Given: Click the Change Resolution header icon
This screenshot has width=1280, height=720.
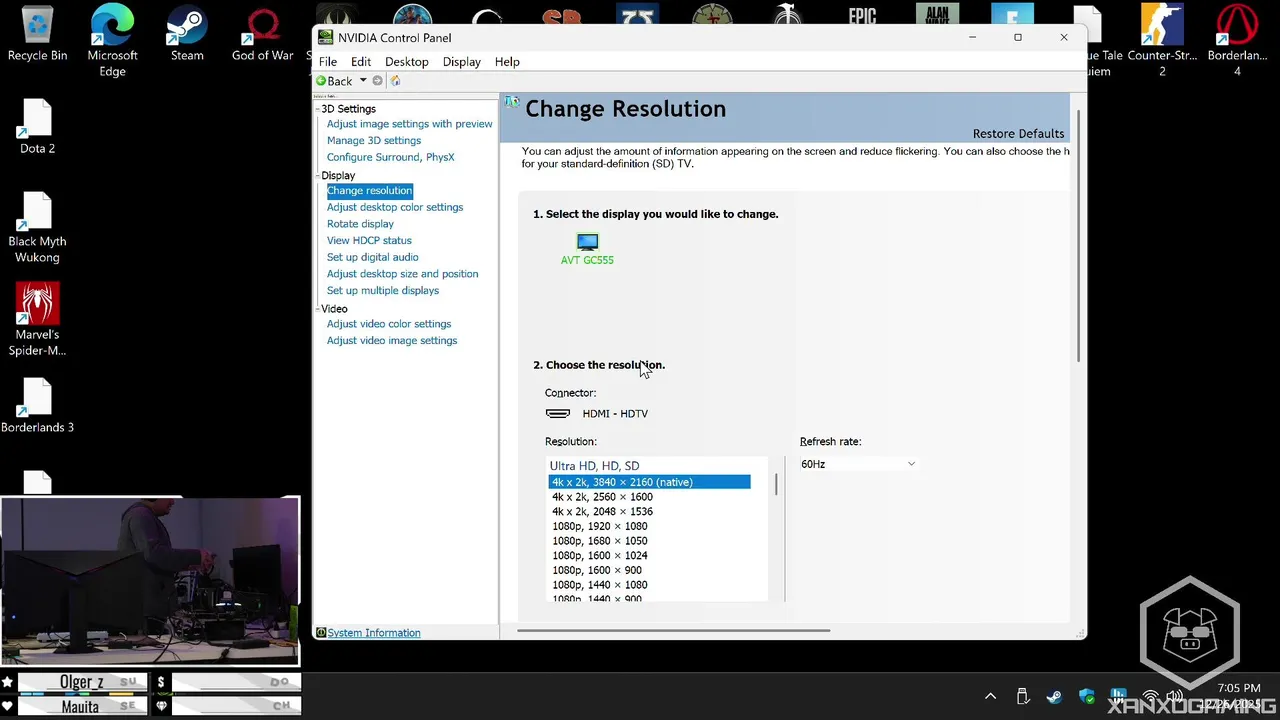Looking at the screenshot, I should (512, 102).
